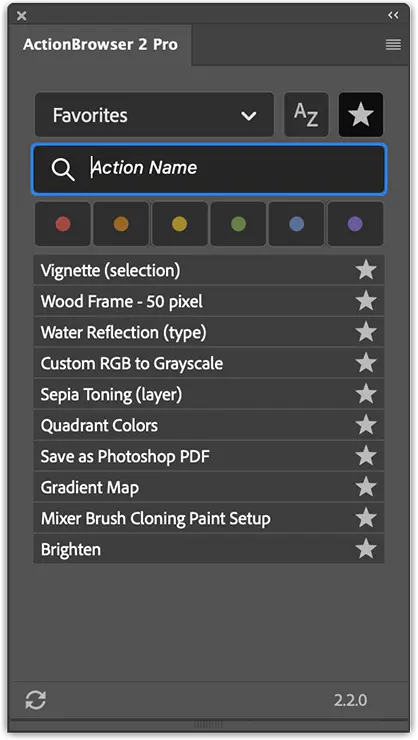The image size is (418, 740).
Task: Click the refresh actions icon
Action: (x=36, y=700)
